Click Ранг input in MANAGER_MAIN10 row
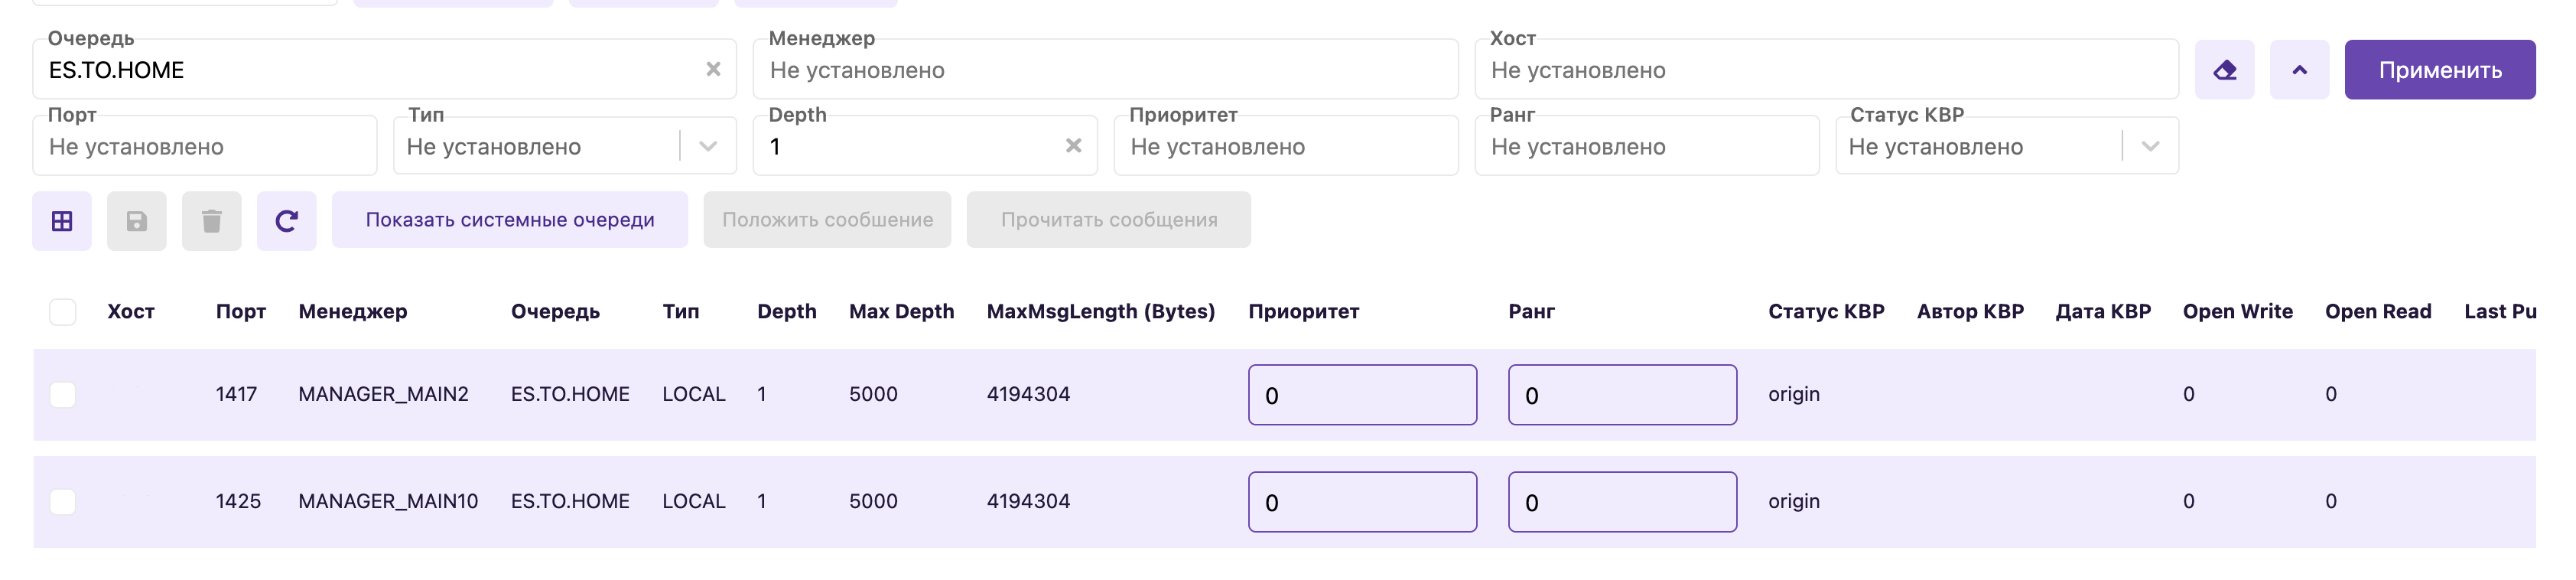This screenshot has width=2576, height=580. tap(1622, 502)
